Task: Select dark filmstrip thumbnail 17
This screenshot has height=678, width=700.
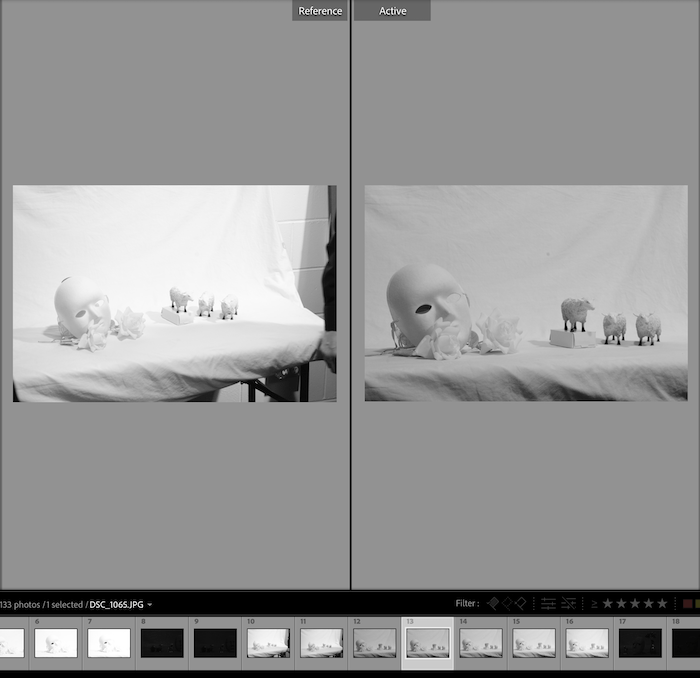Action: point(640,643)
